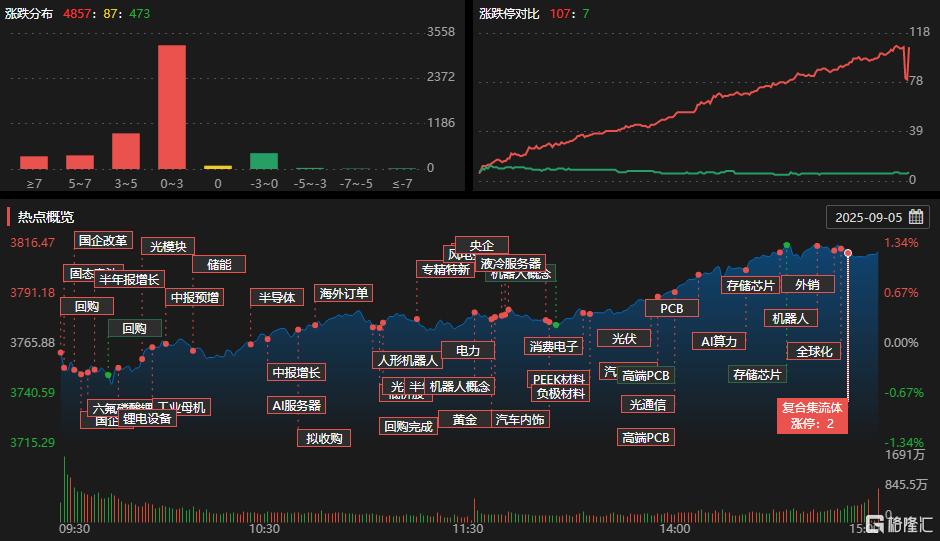Select the 光模块 hotspot tag

point(168,247)
